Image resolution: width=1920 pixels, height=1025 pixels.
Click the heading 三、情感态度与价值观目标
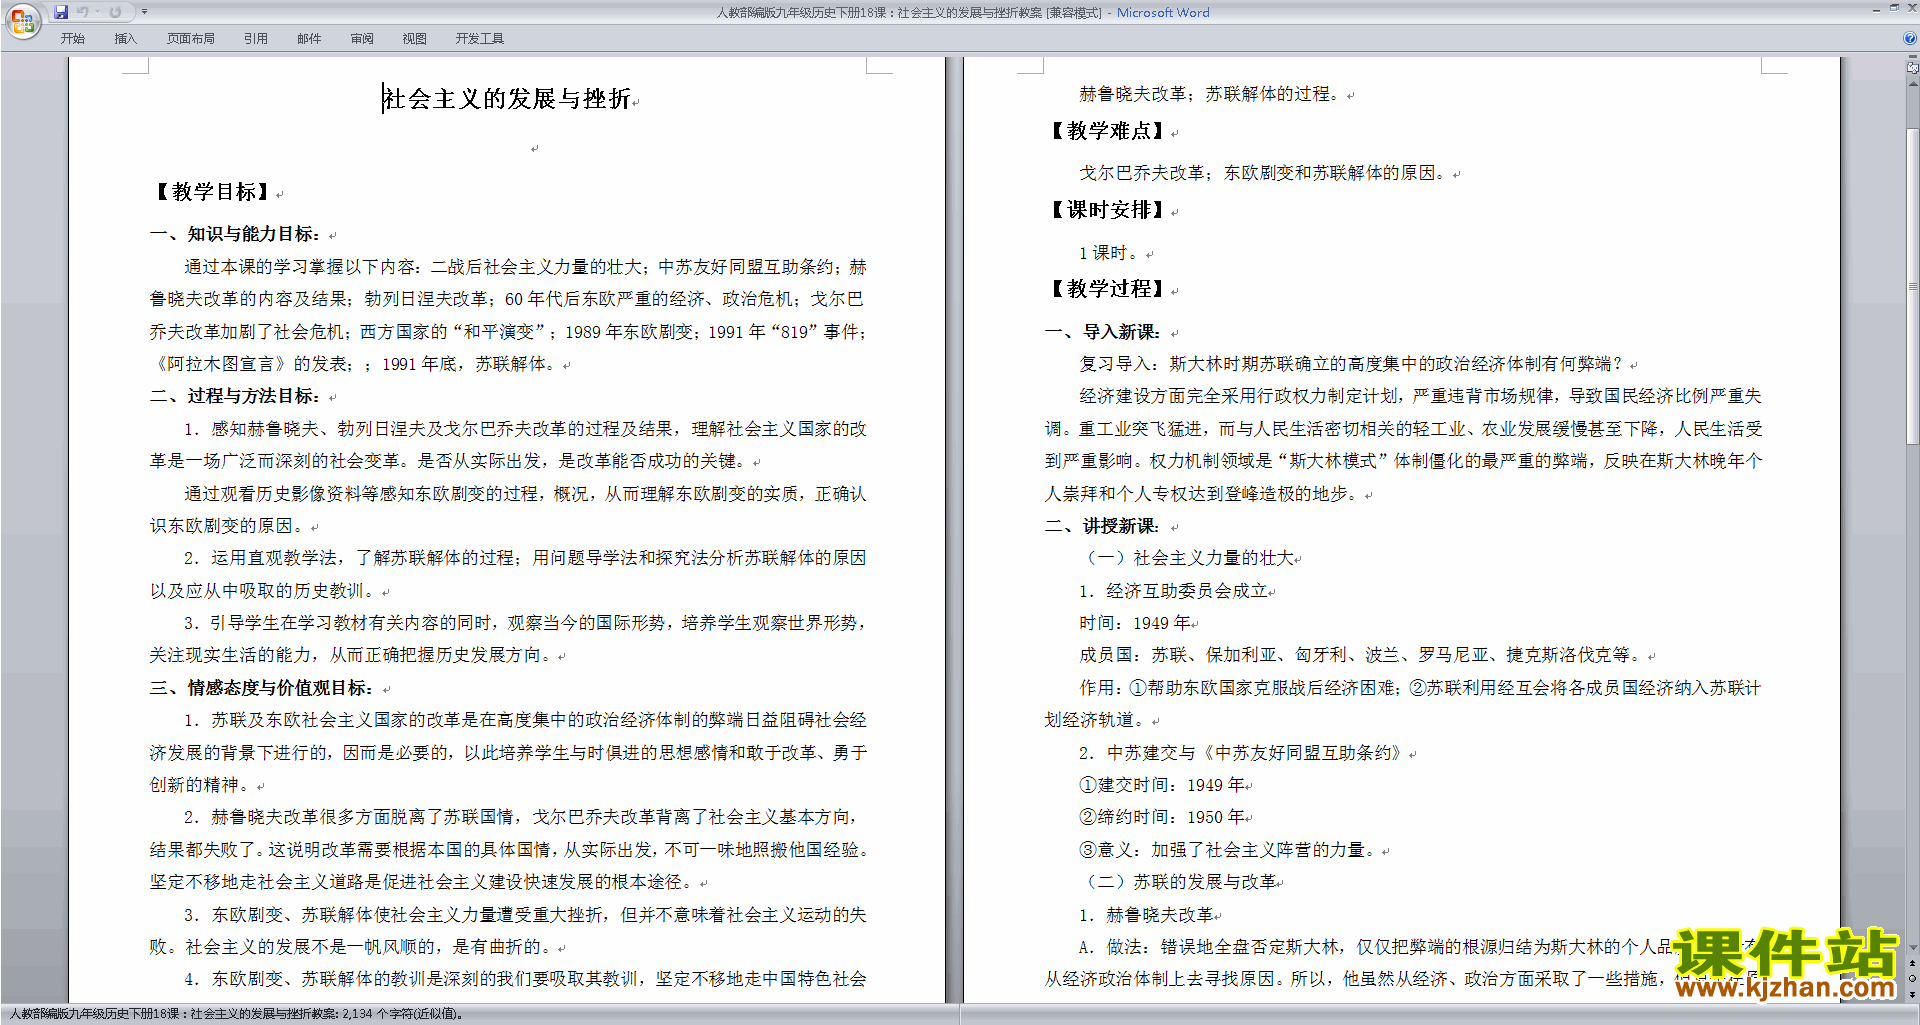tap(261, 688)
